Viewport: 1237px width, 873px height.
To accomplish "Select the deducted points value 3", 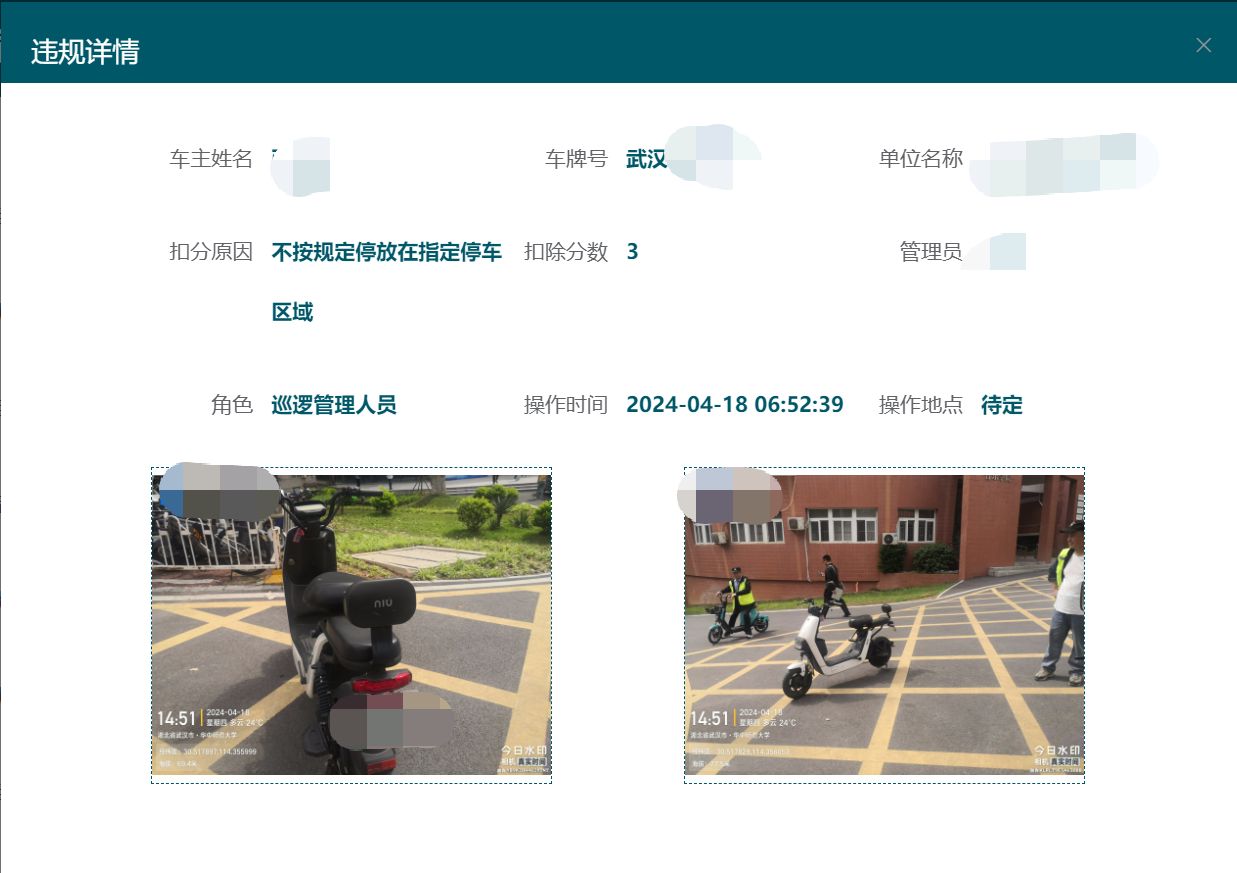I will pyautogui.click(x=632, y=252).
